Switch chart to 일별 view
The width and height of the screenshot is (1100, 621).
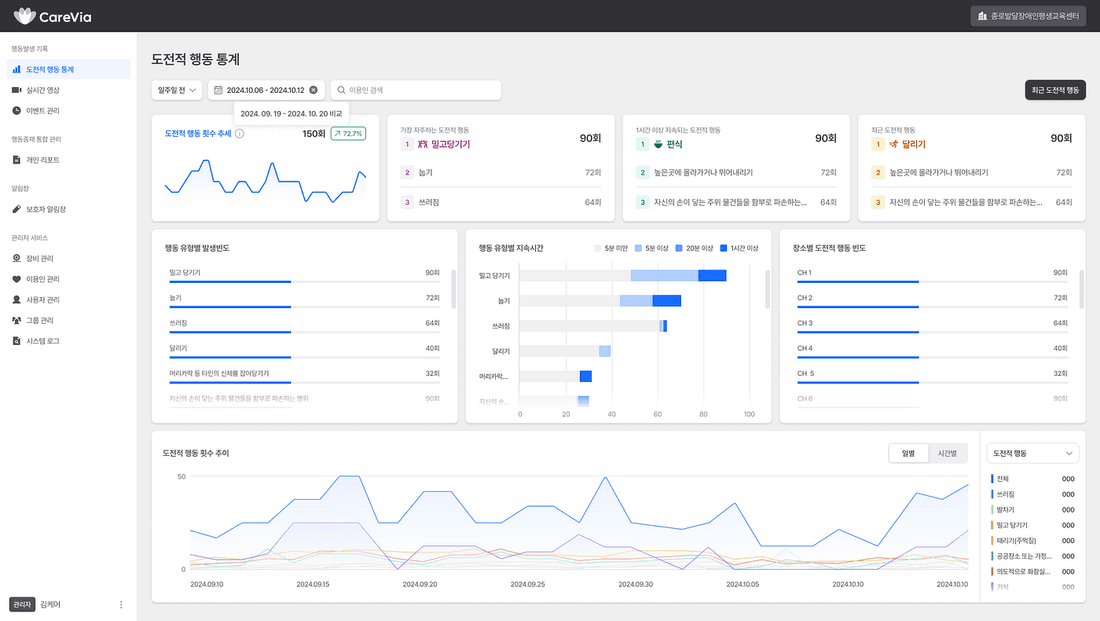pos(908,453)
